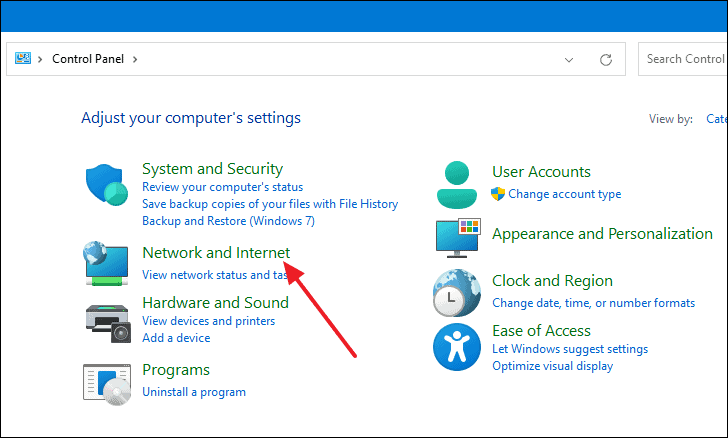Screen dimensions: 728x438
Task: Click Let Windows suggest settings
Action: click(x=570, y=349)
